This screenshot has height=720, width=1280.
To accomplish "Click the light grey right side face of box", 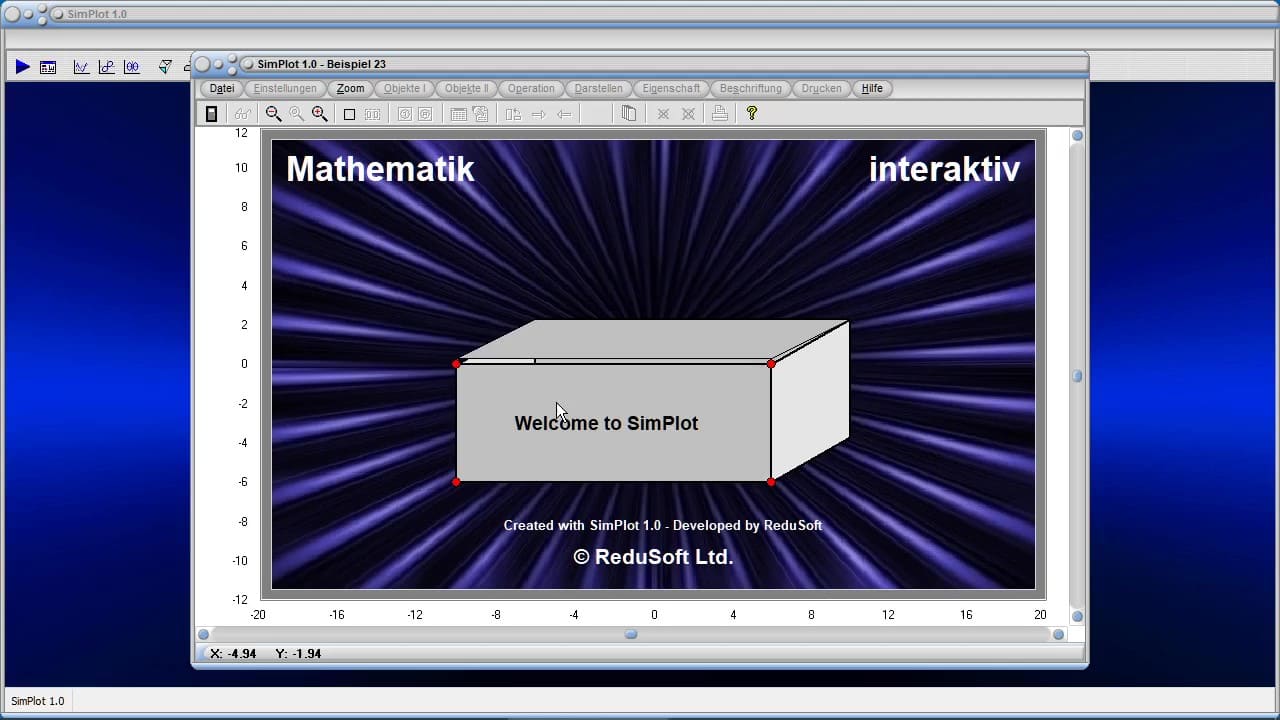I will [x=810, y=400].
